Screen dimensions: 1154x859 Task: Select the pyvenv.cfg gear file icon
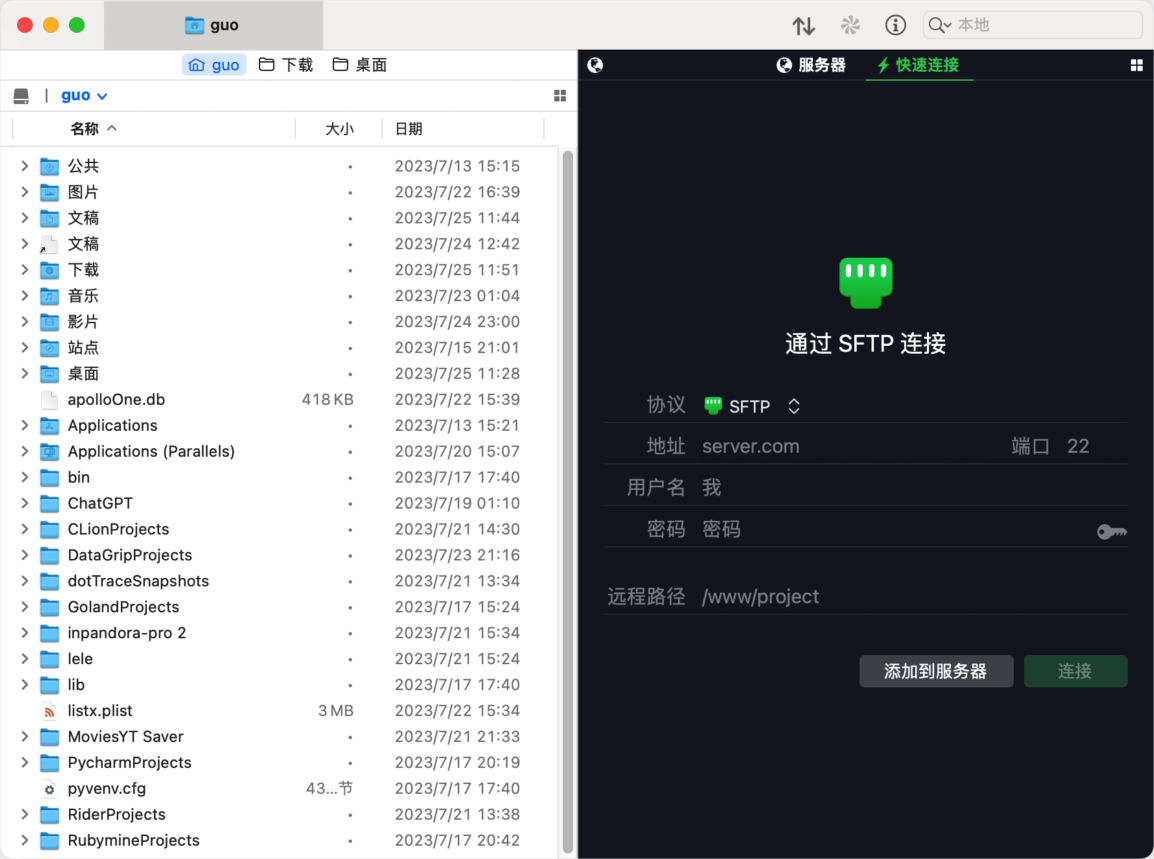pos(49,788)
